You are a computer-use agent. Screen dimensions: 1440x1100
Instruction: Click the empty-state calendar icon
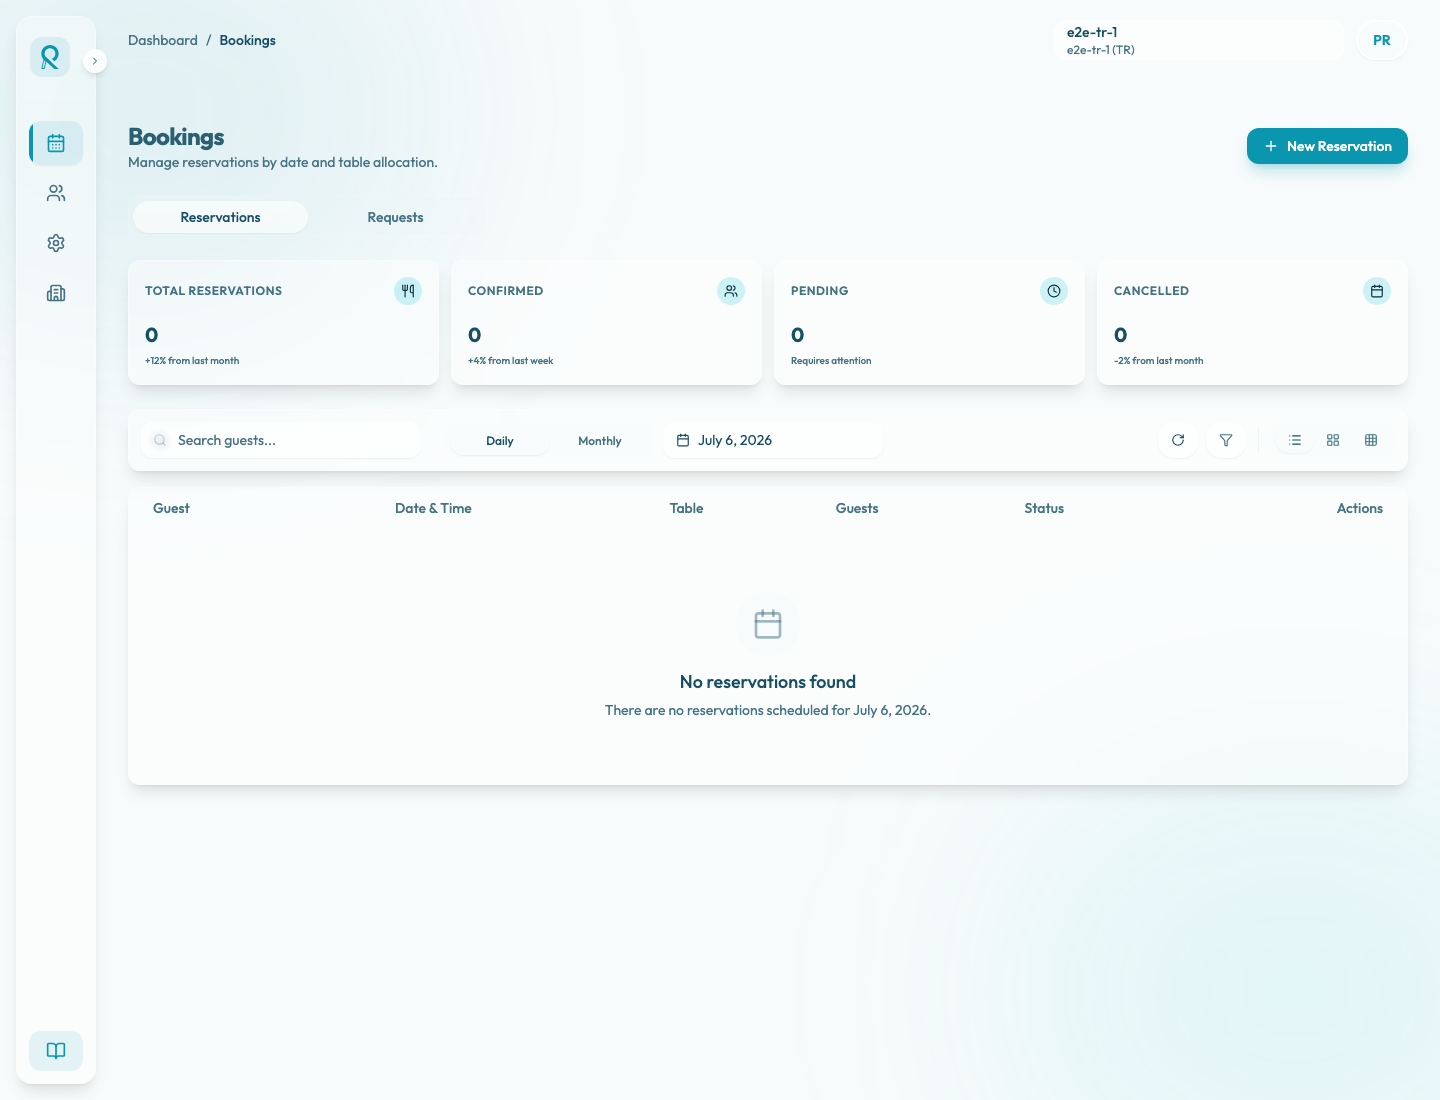pos(768,624)
